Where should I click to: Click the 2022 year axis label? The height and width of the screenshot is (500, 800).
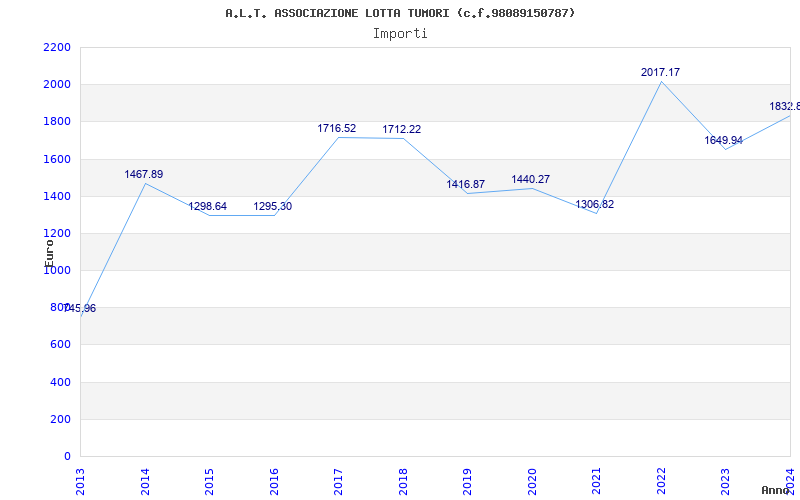[661, 482]
